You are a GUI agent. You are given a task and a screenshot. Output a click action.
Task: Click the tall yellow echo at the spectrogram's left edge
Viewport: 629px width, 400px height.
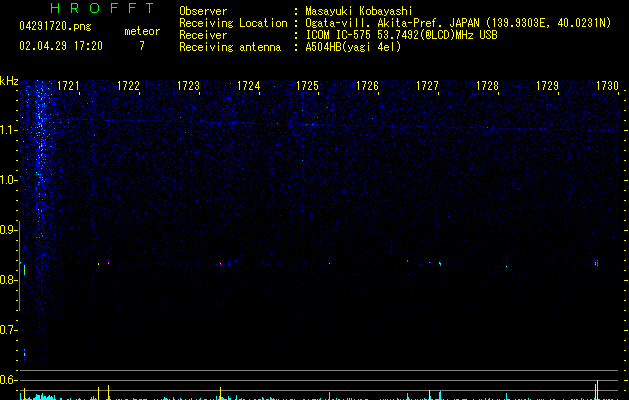24,270
